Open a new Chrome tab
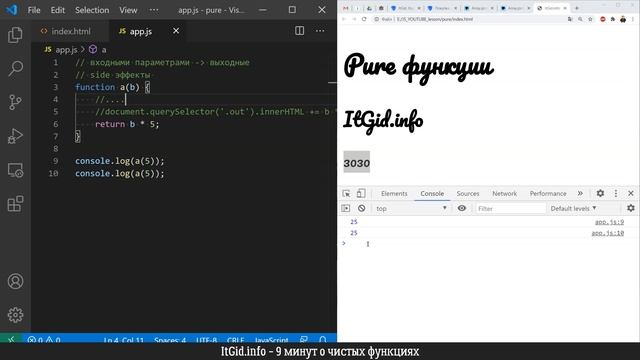 coord(577,8)
